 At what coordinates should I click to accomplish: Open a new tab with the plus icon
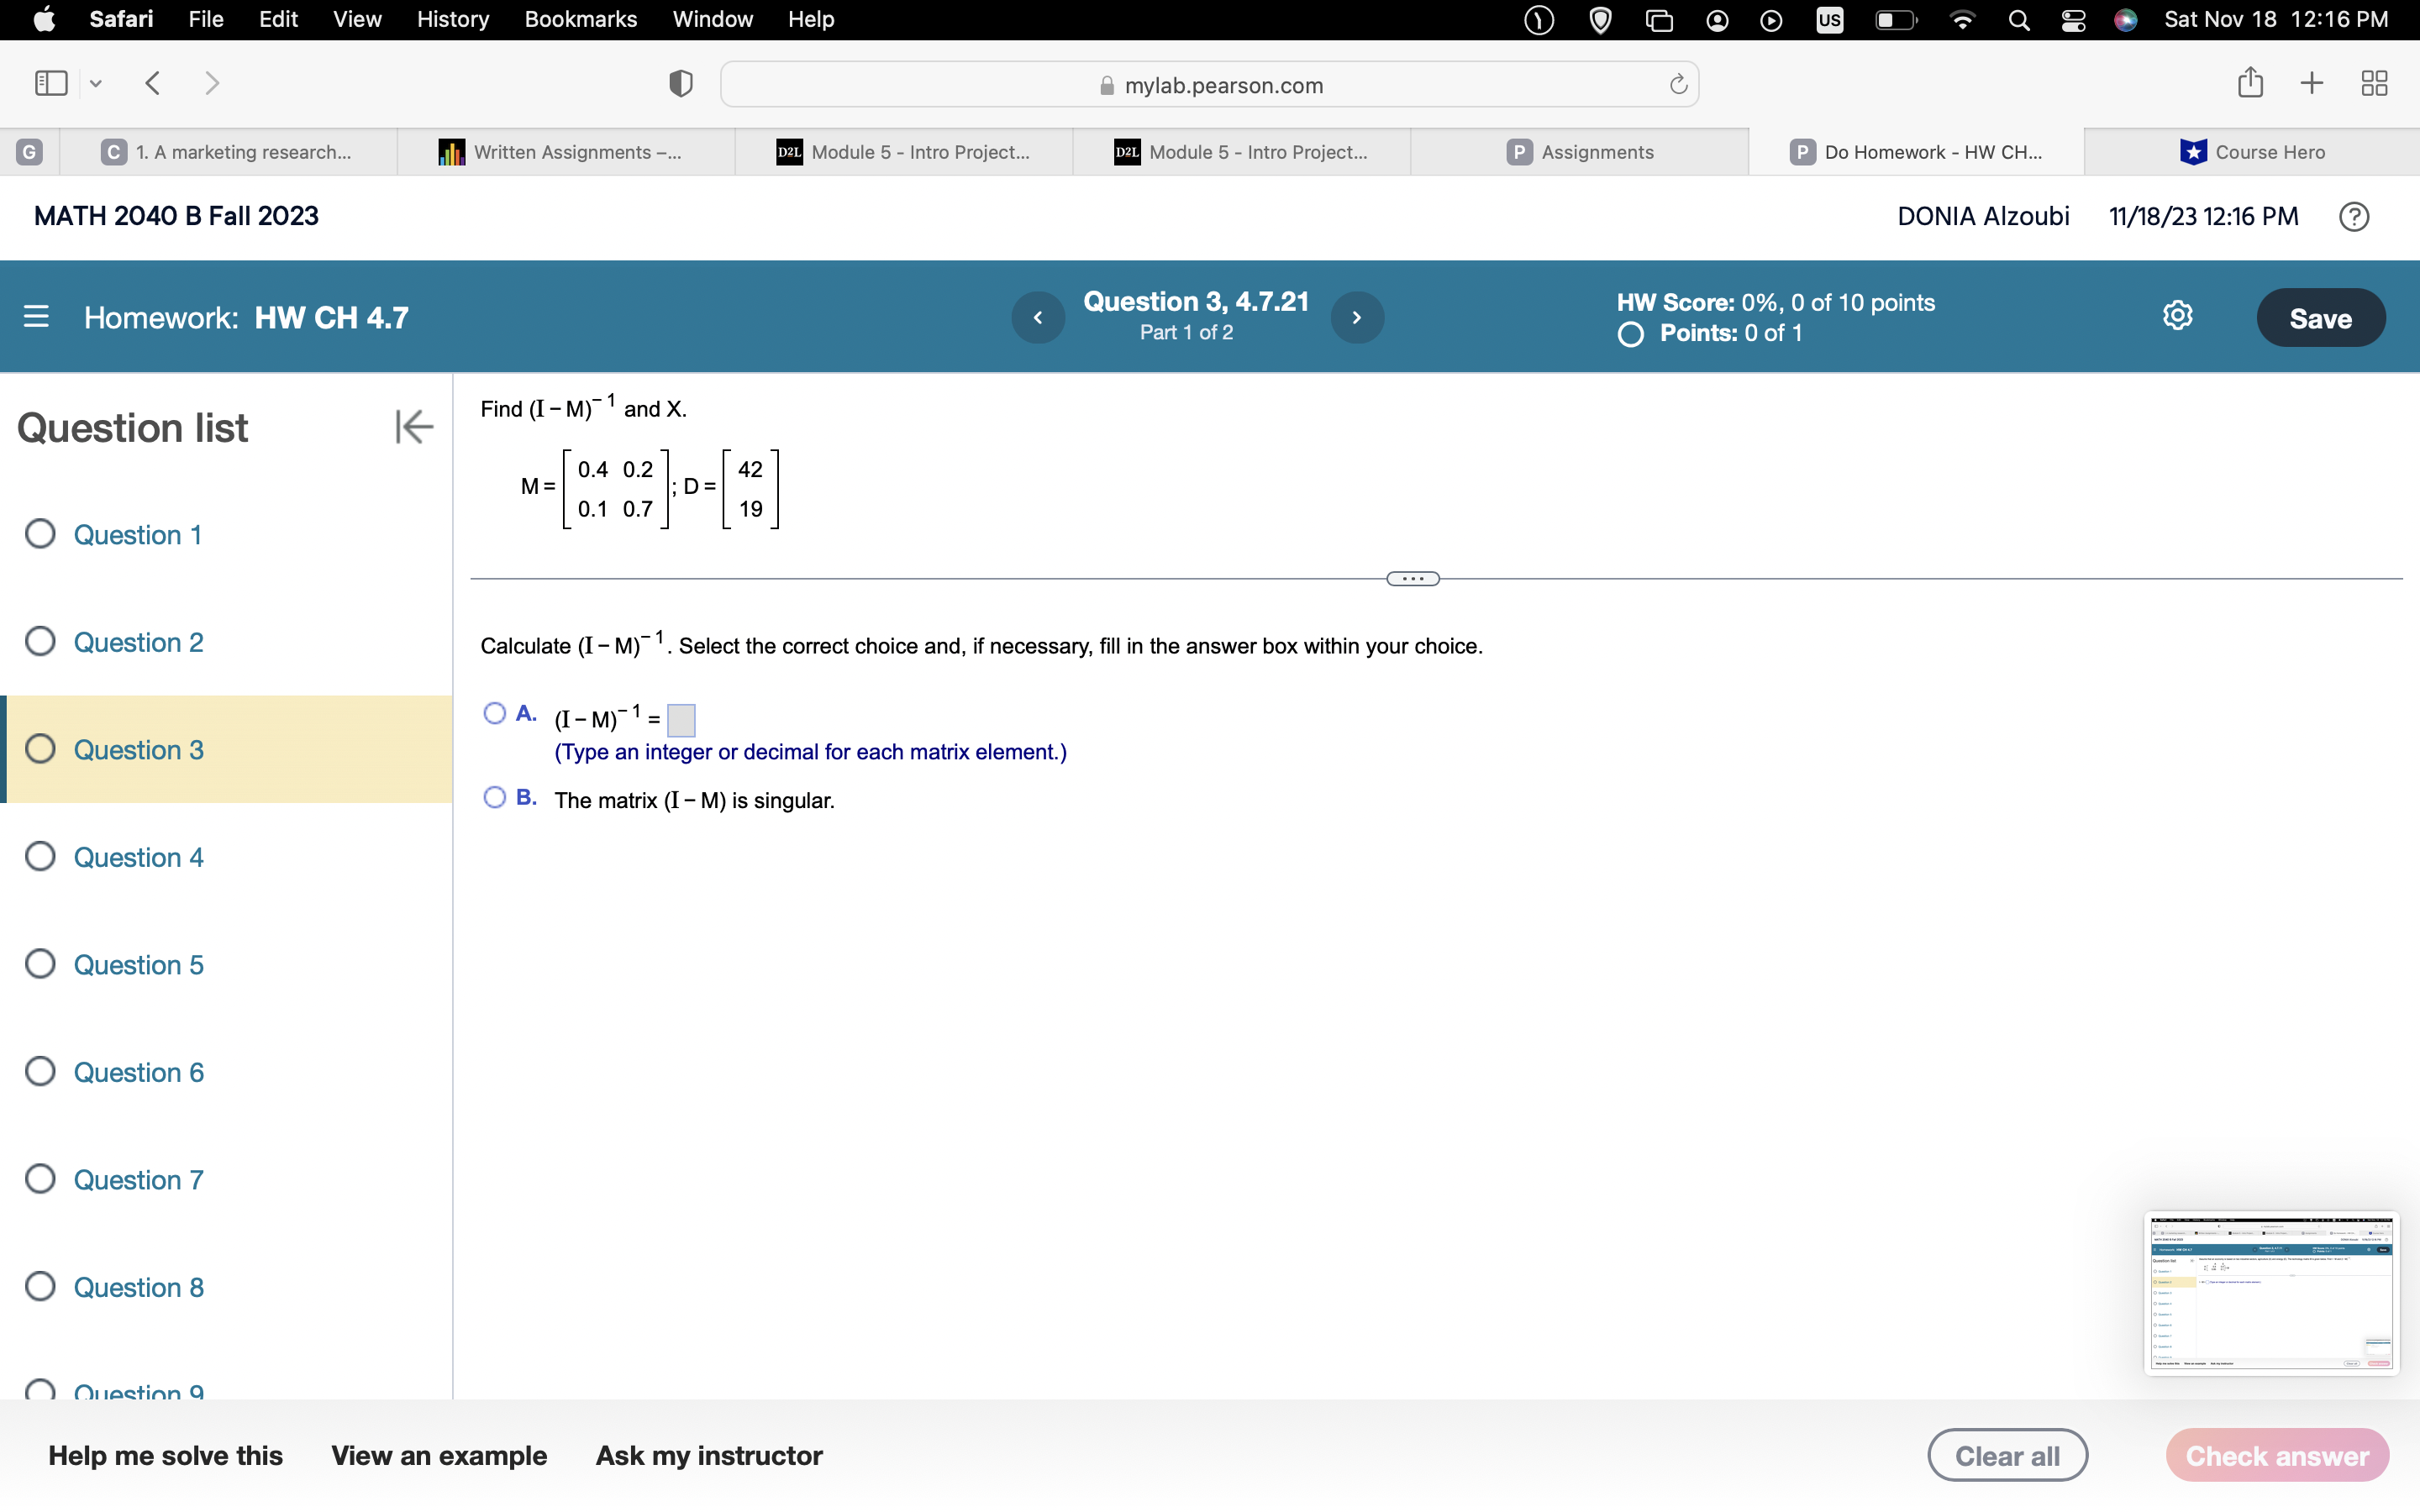pyautogui.click(x=2311, y=83)
